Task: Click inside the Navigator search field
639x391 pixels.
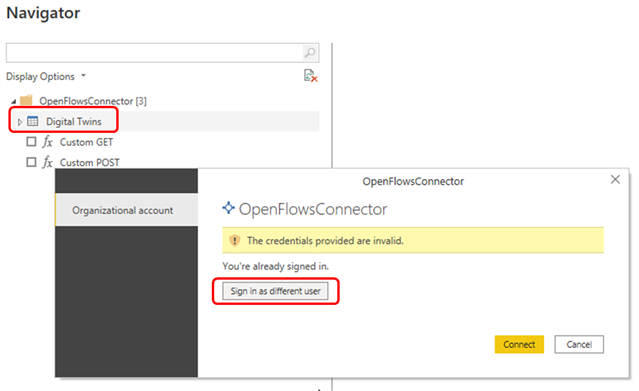Action: click(x=155, y=53)
